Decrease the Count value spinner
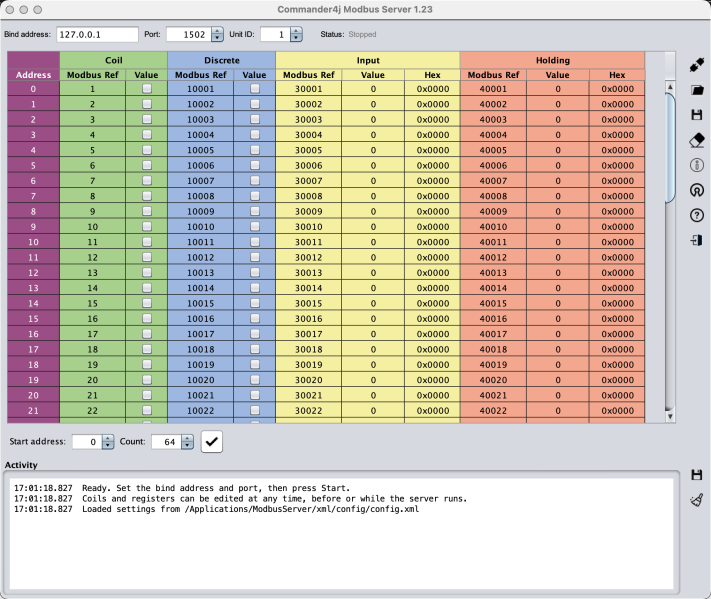 187,445
